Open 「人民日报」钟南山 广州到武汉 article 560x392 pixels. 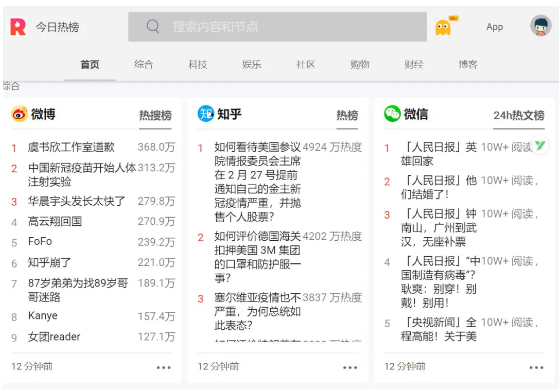[439, 228]
